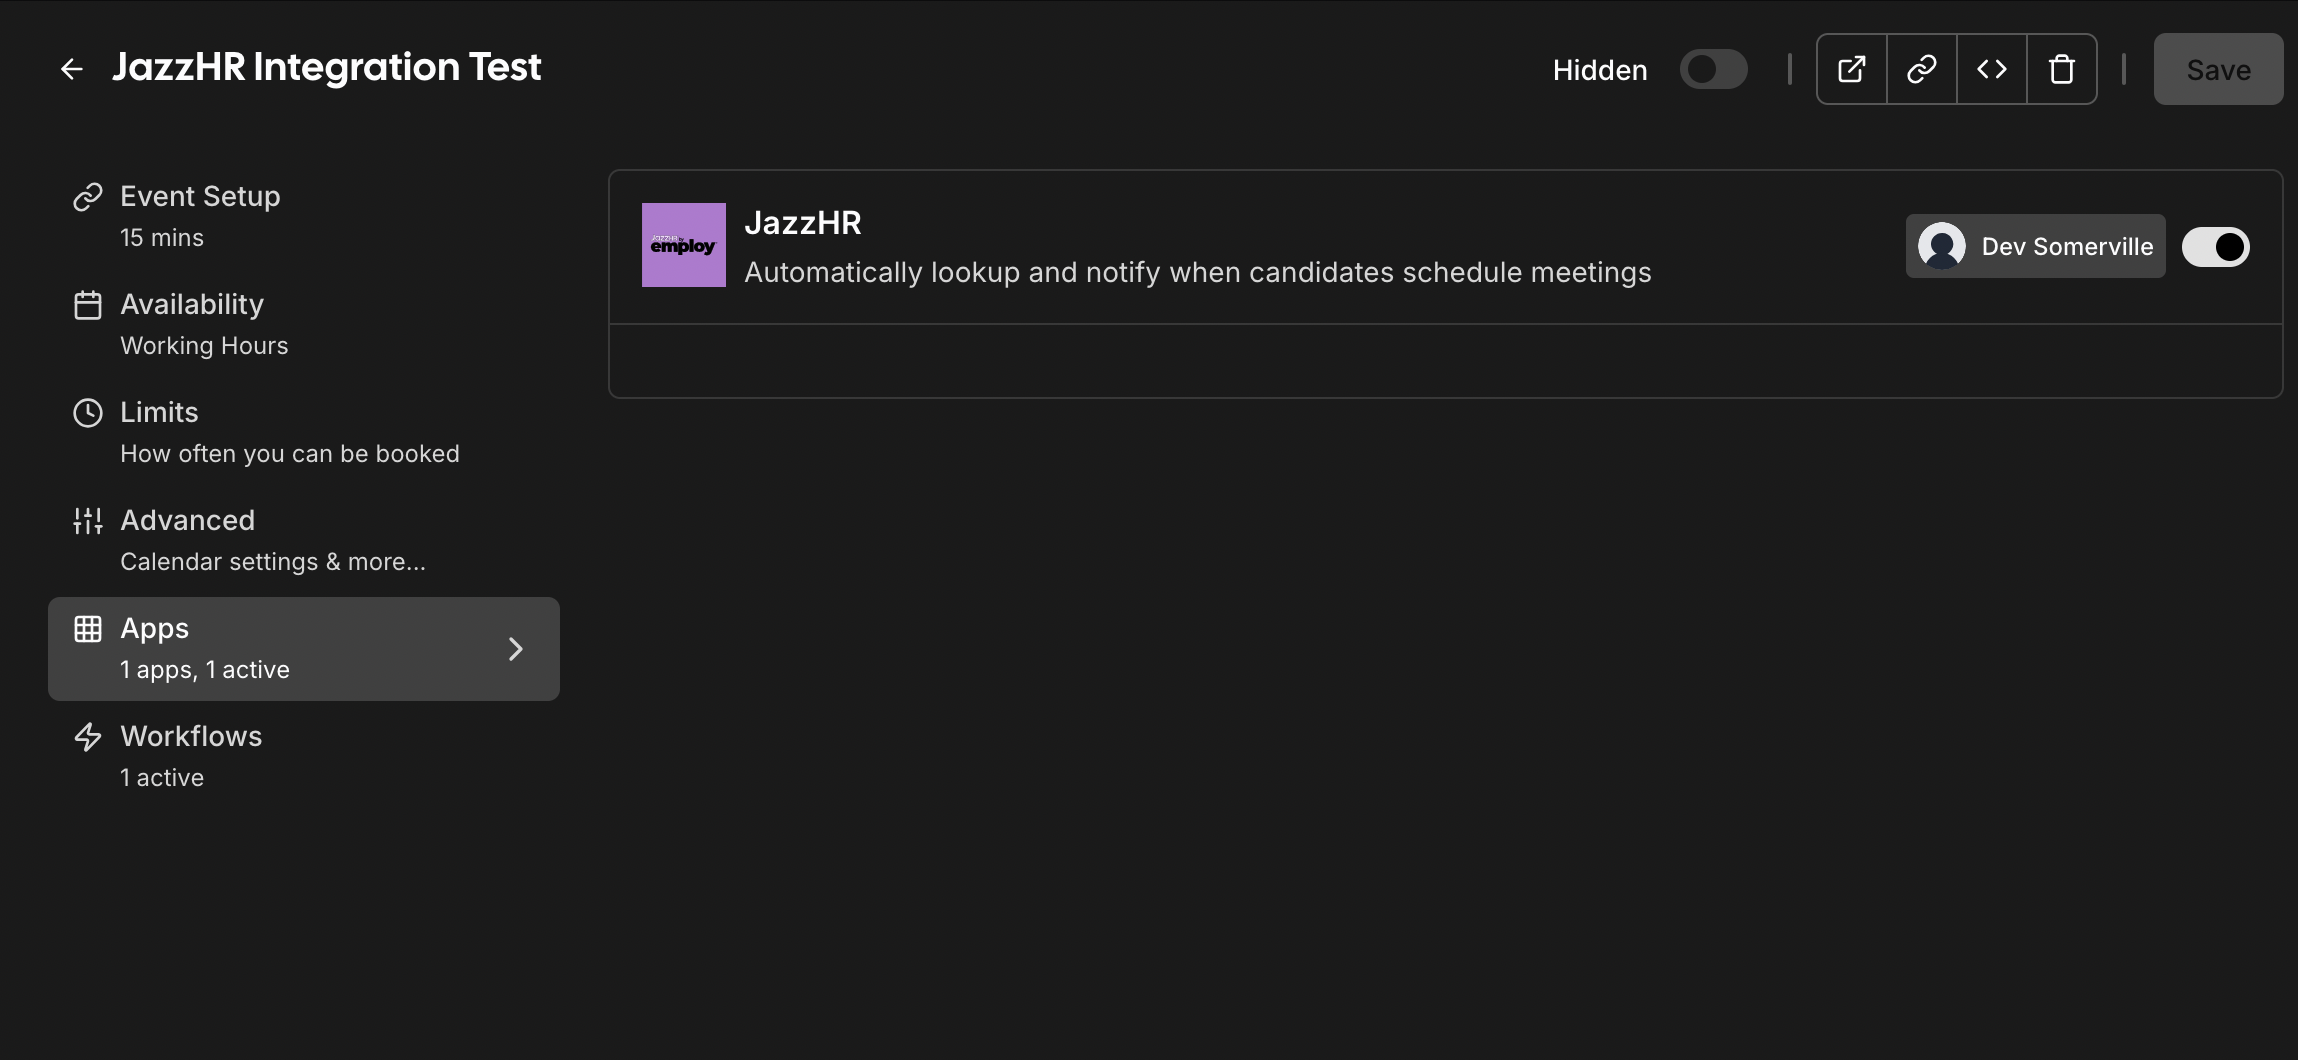Screen dimensions: 2298x1060
Task: Disable the JazzHR app toggle
Action: [x=2215, y=246]
